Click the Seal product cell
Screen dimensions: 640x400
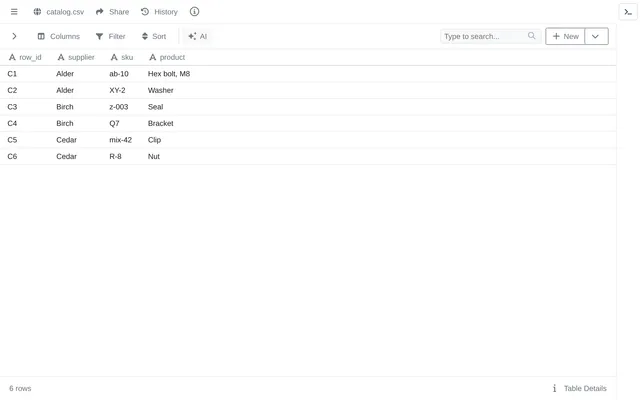point(156,107)
